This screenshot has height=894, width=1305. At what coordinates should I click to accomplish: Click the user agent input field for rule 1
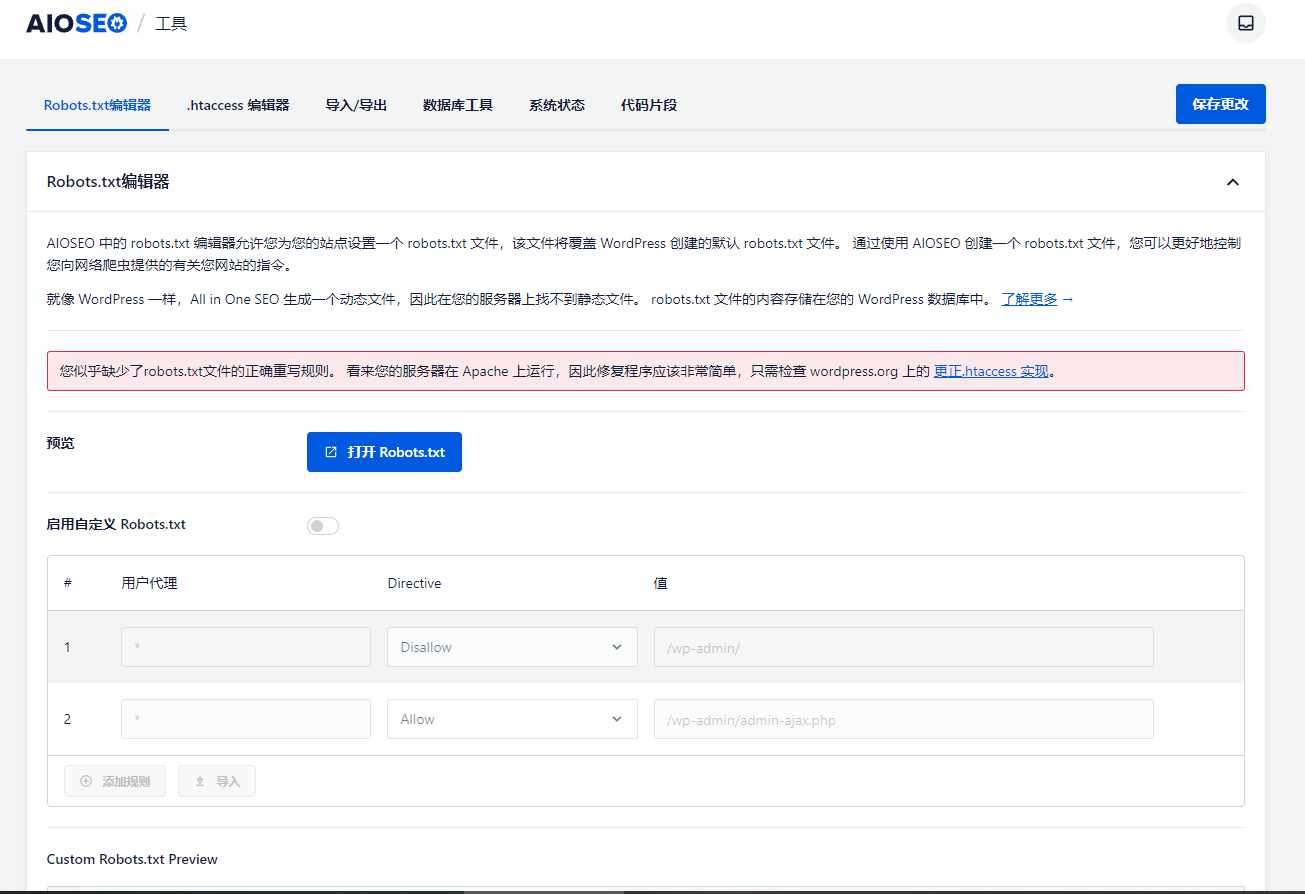pyautogui.click(x=245, y=647)
